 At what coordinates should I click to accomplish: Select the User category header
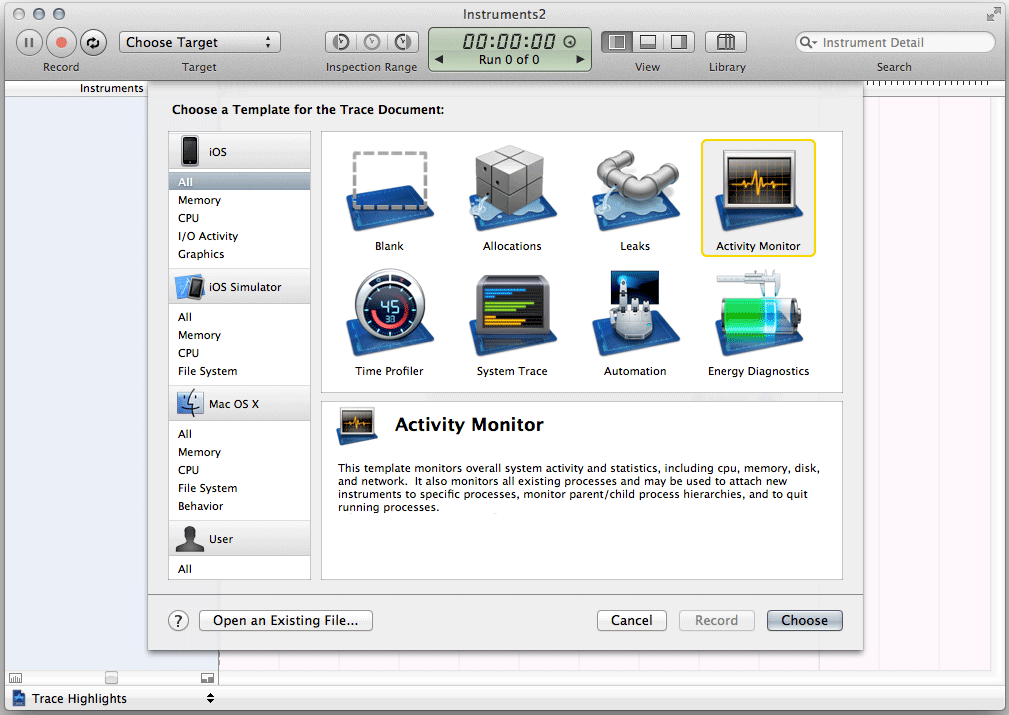pos(239,539)
